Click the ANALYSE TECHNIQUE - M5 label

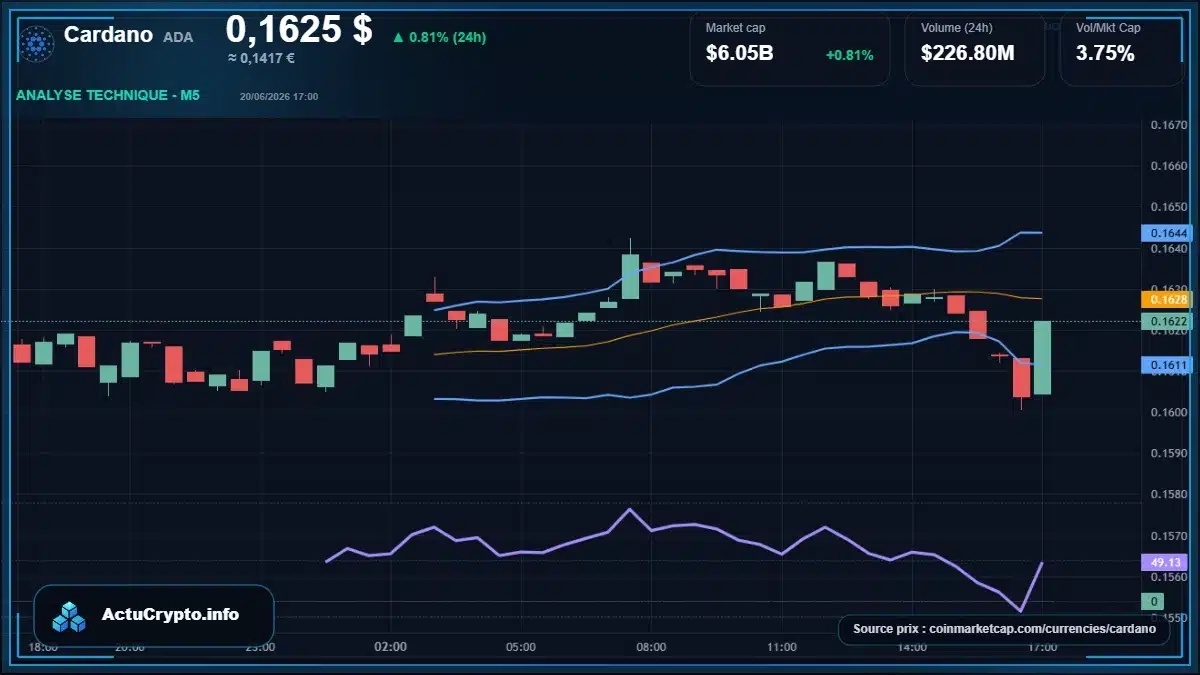click(108, 95)
